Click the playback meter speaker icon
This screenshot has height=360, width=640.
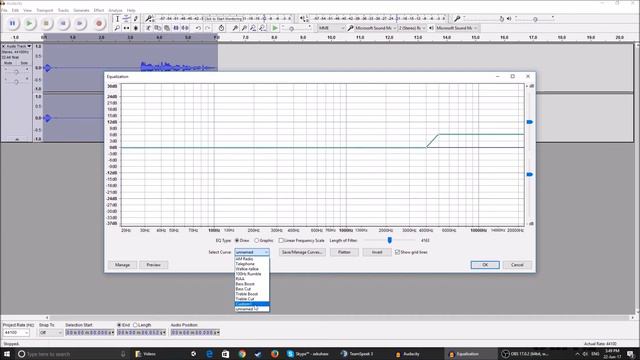(303, 19)
